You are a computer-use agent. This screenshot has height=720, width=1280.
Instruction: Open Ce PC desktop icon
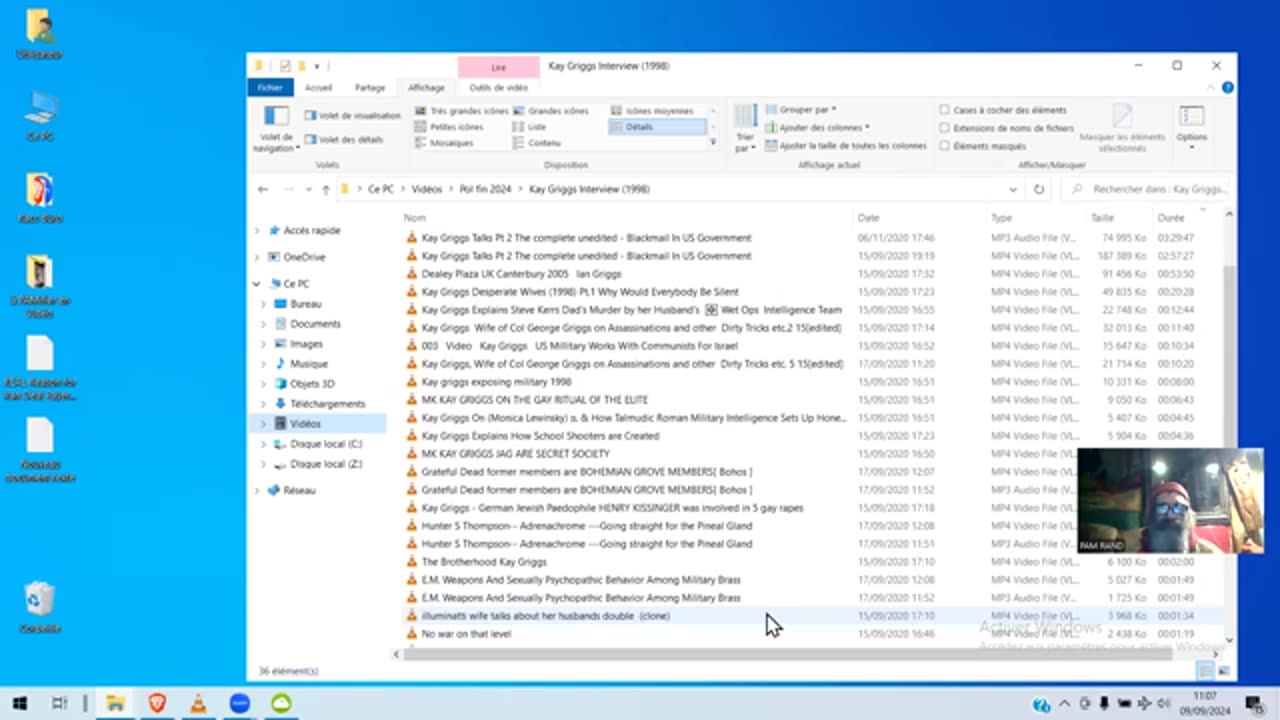click(x=40, y=115)
